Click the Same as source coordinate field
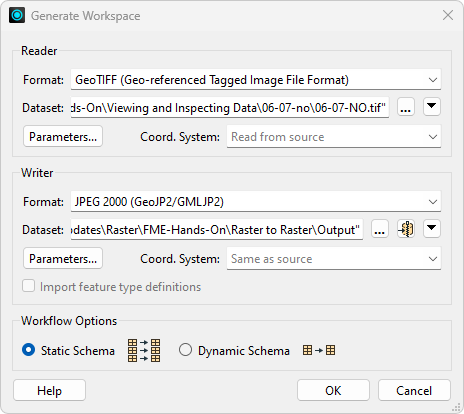 click(x=334, y=259)
